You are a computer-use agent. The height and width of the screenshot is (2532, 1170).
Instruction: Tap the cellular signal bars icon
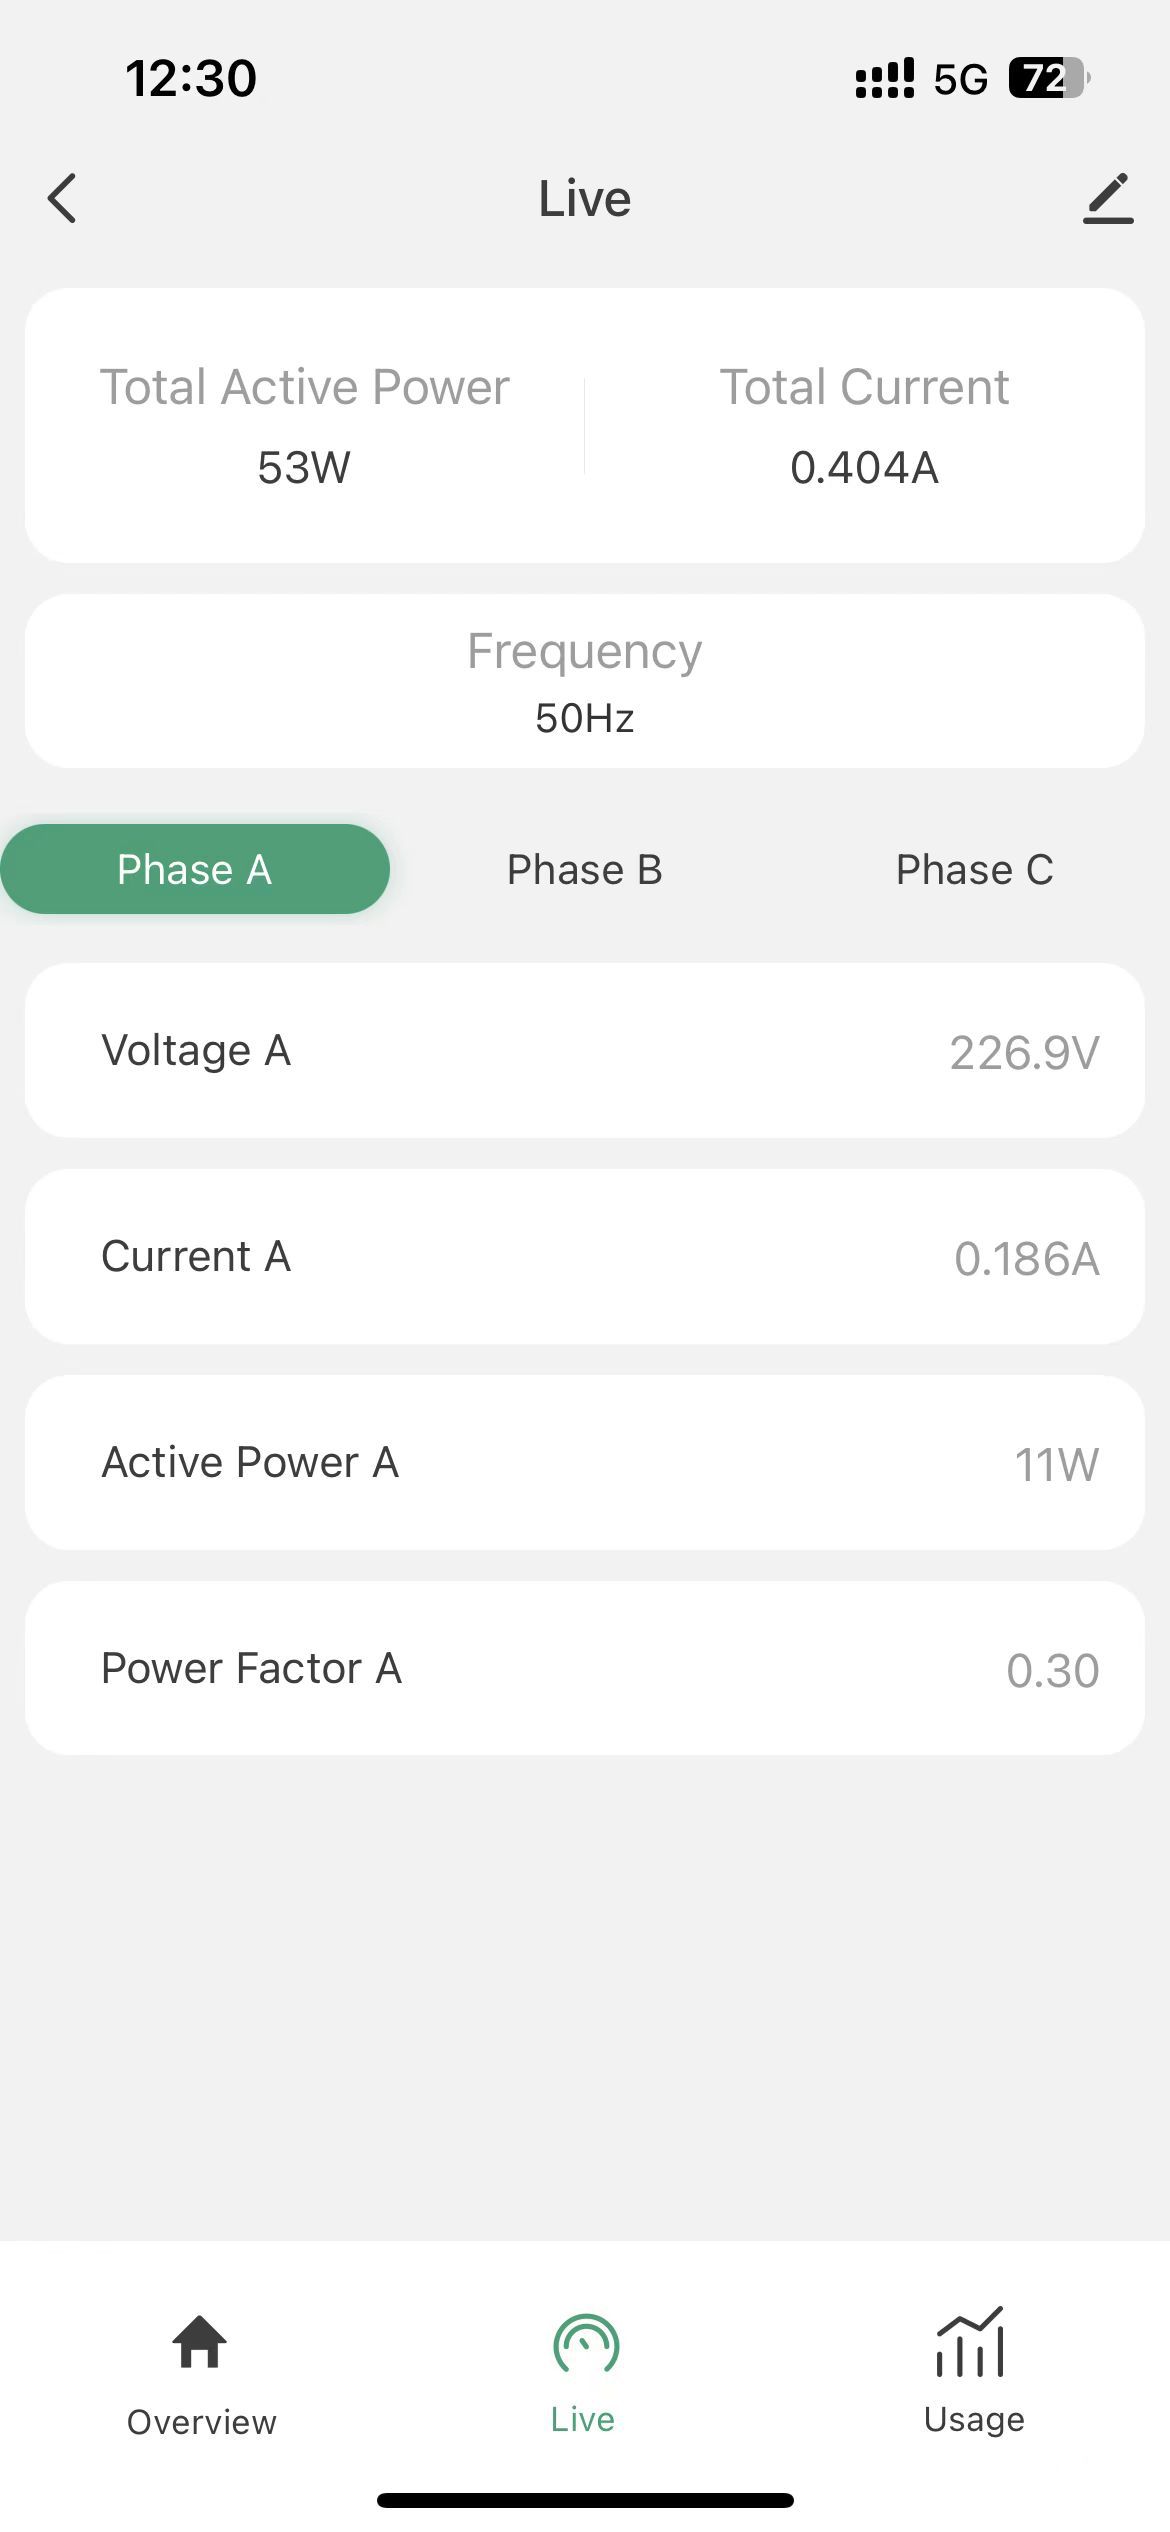[x=884, y=78]
